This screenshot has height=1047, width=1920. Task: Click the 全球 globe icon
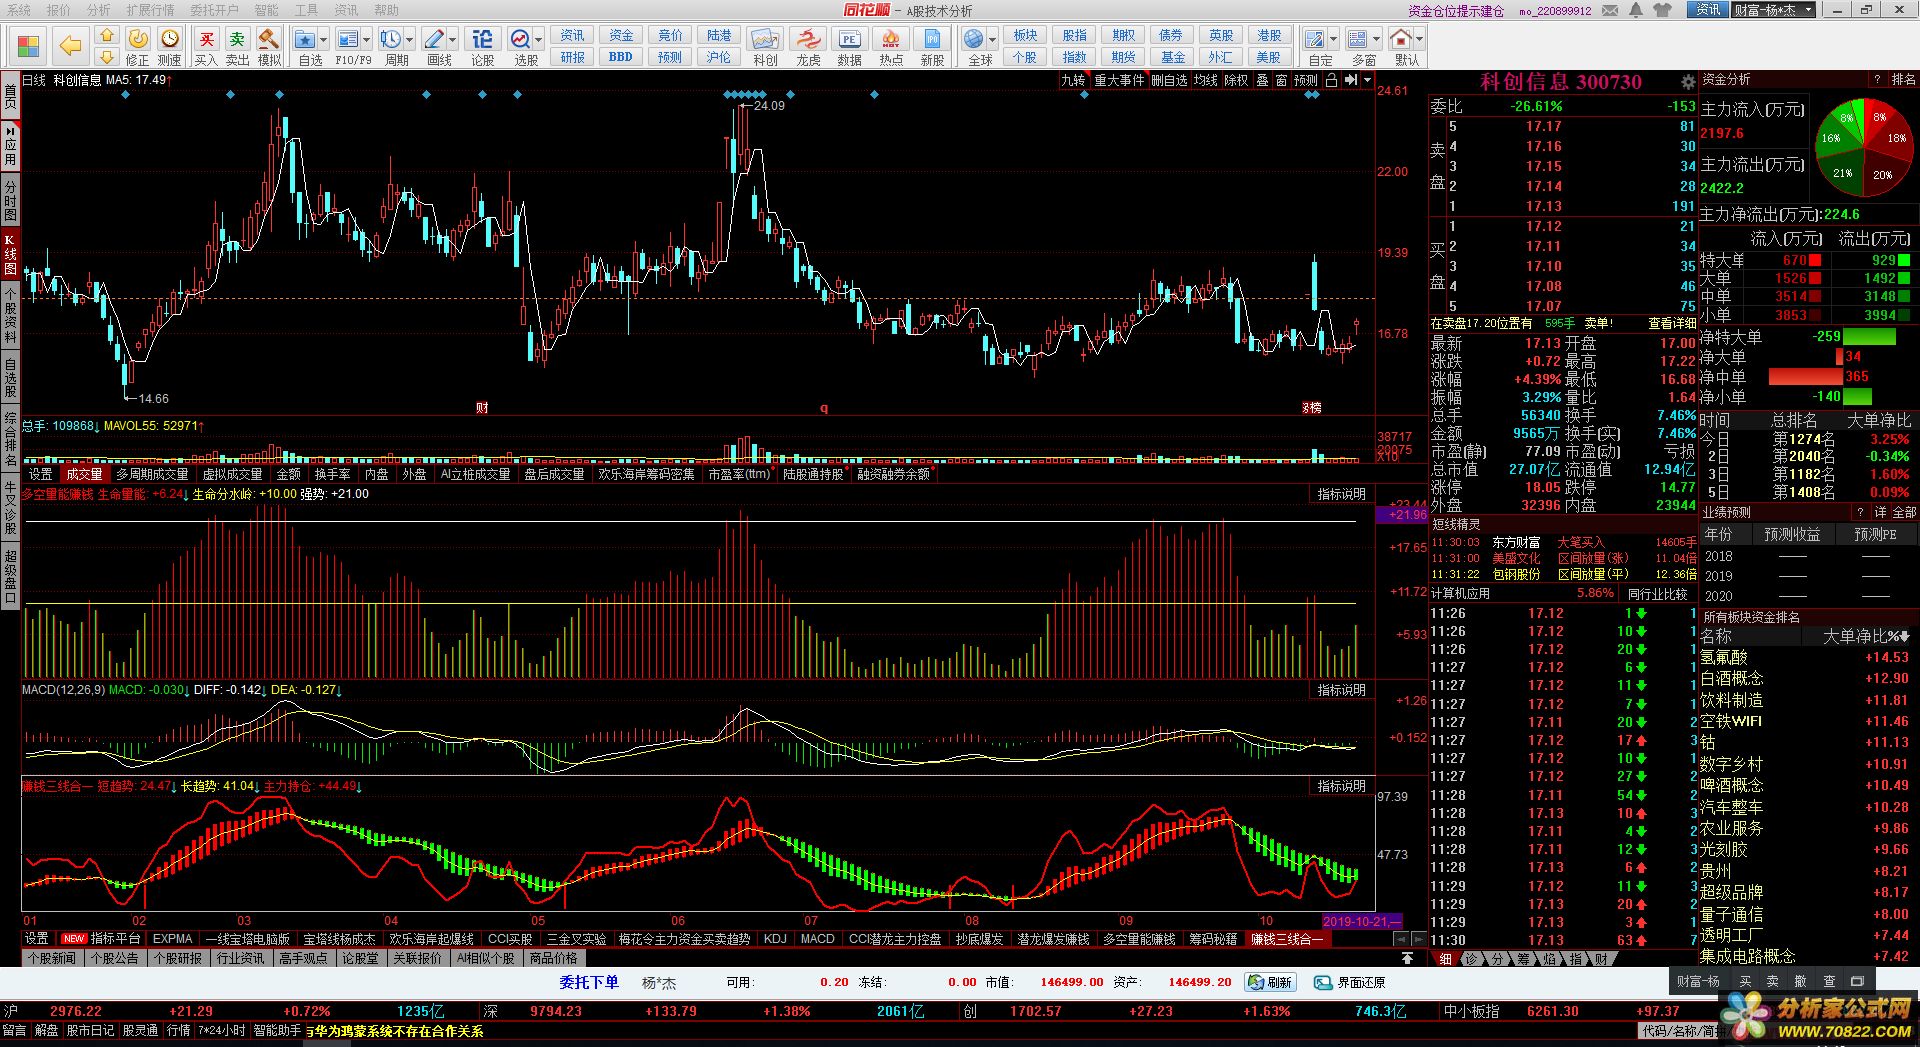point(974,39)
